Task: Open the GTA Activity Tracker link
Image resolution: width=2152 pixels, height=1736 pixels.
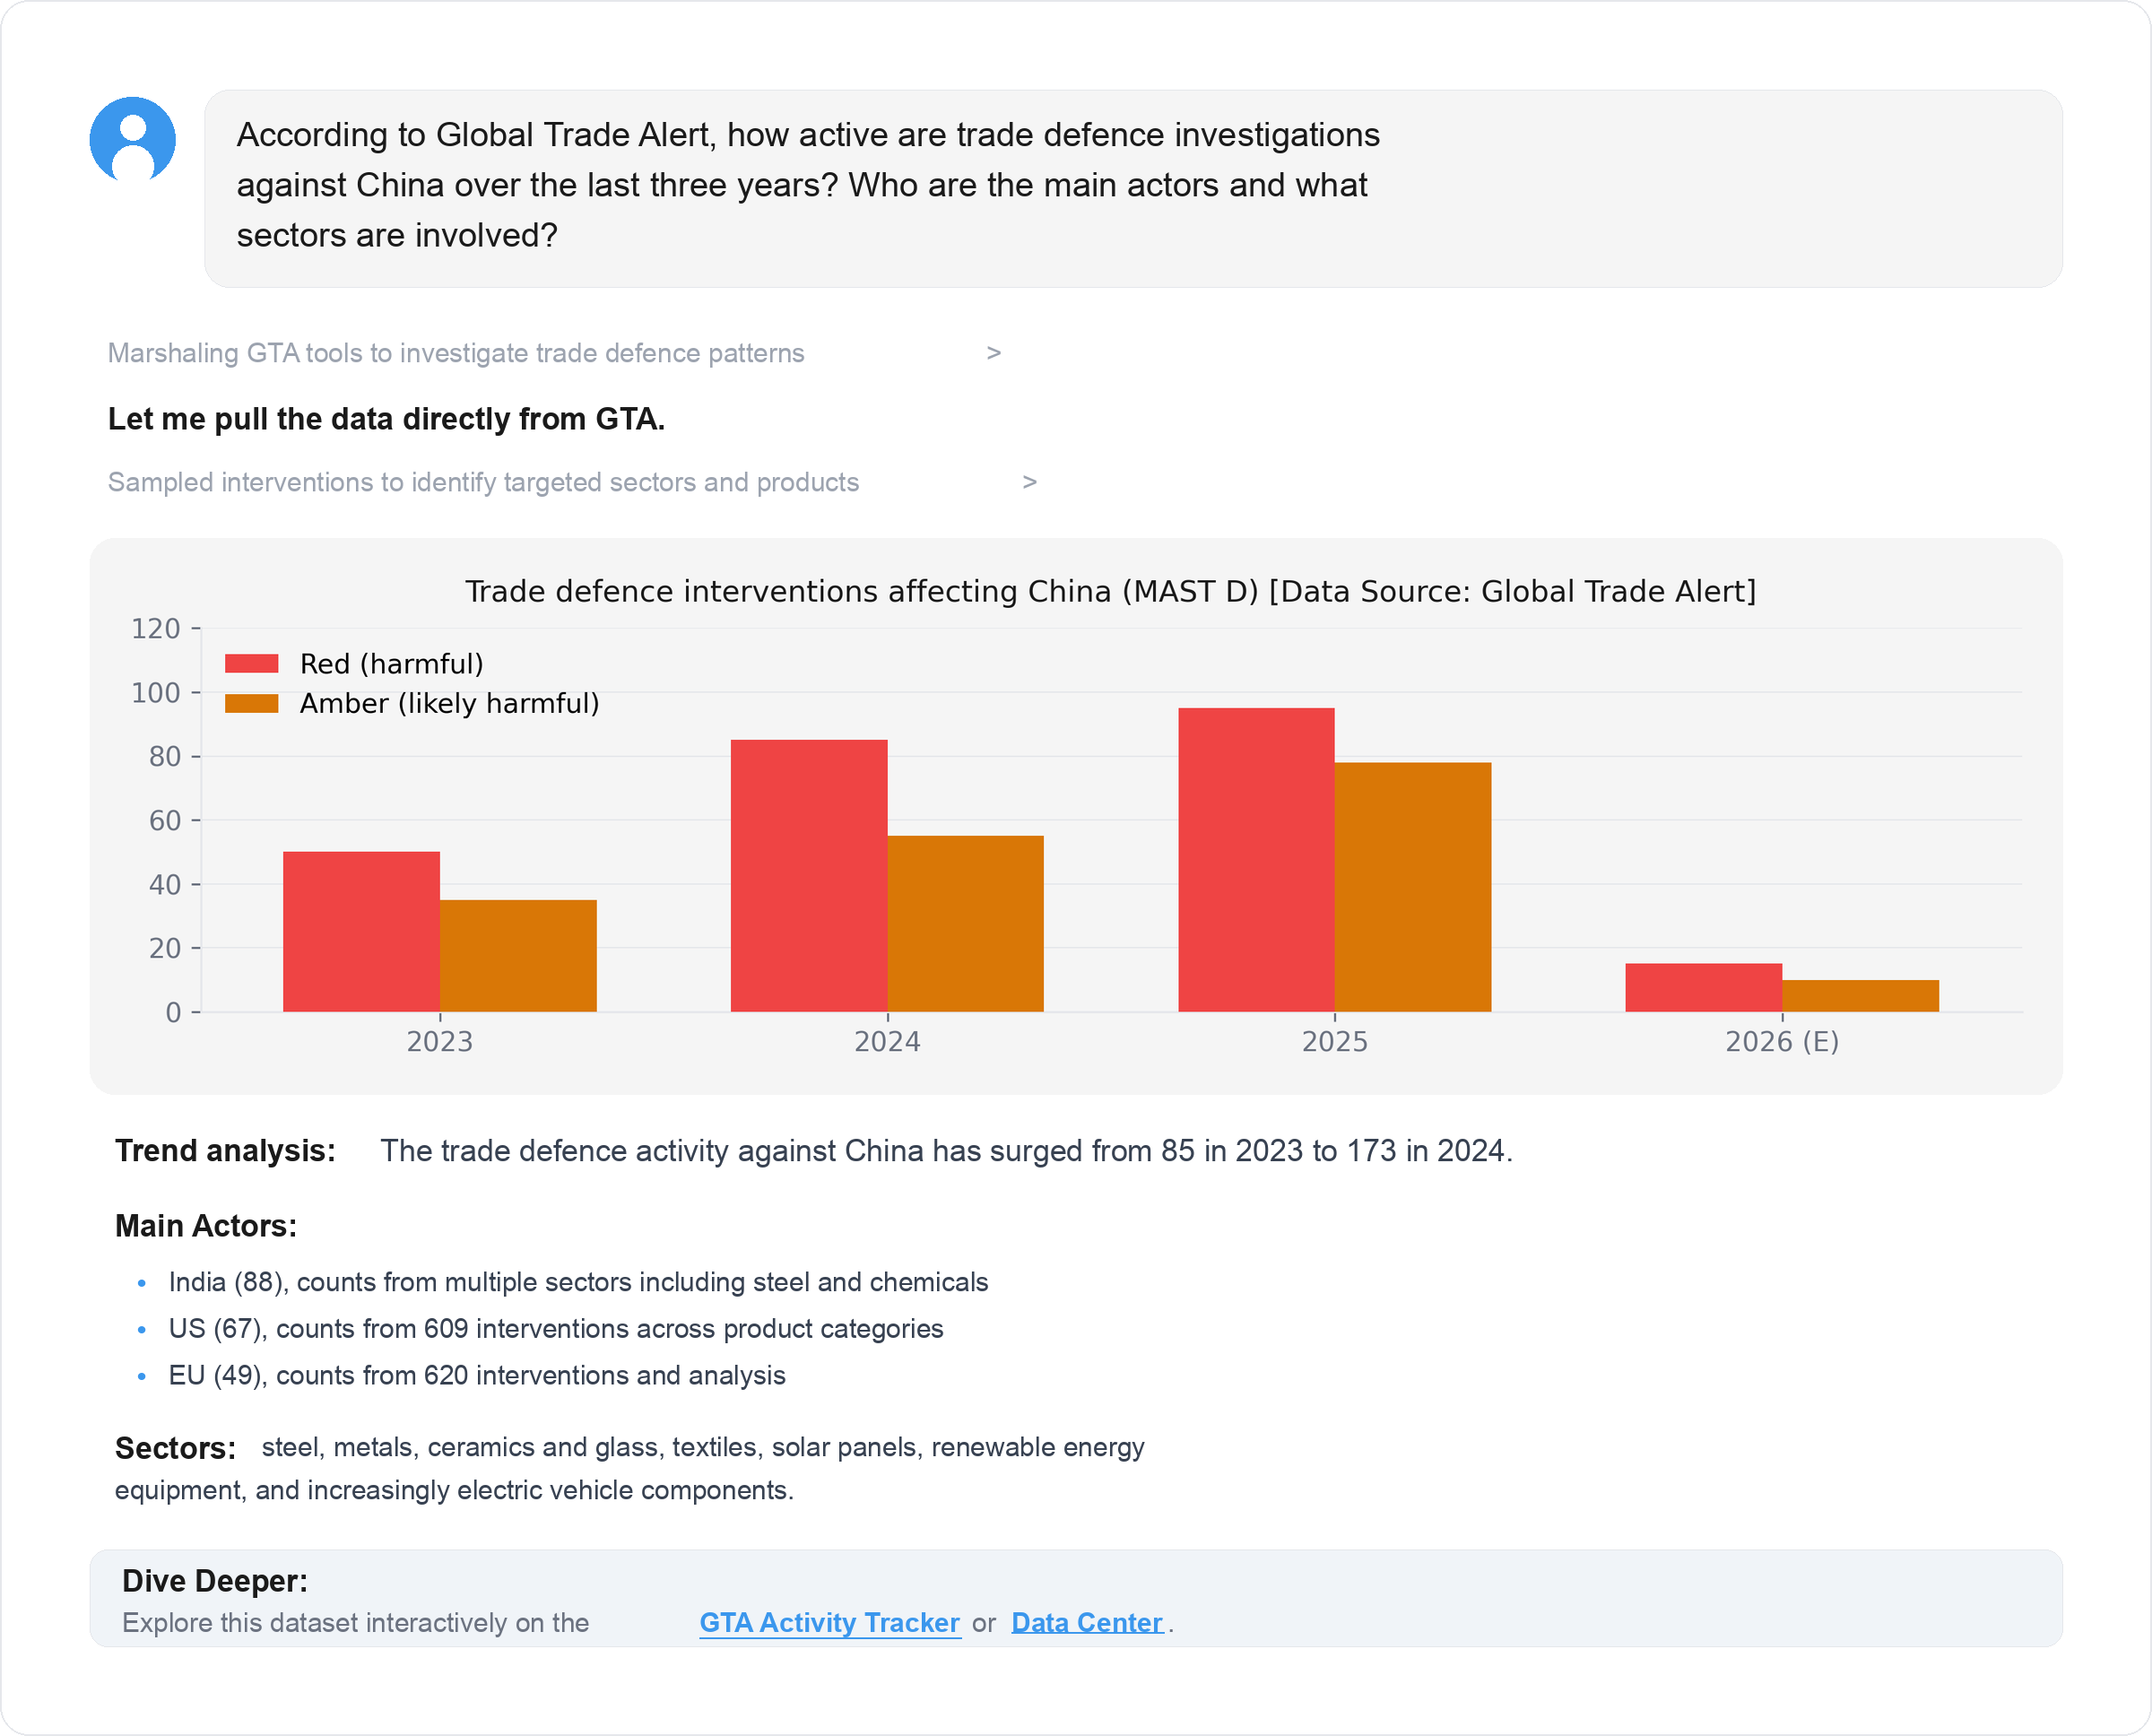Action: point(829,1622)
